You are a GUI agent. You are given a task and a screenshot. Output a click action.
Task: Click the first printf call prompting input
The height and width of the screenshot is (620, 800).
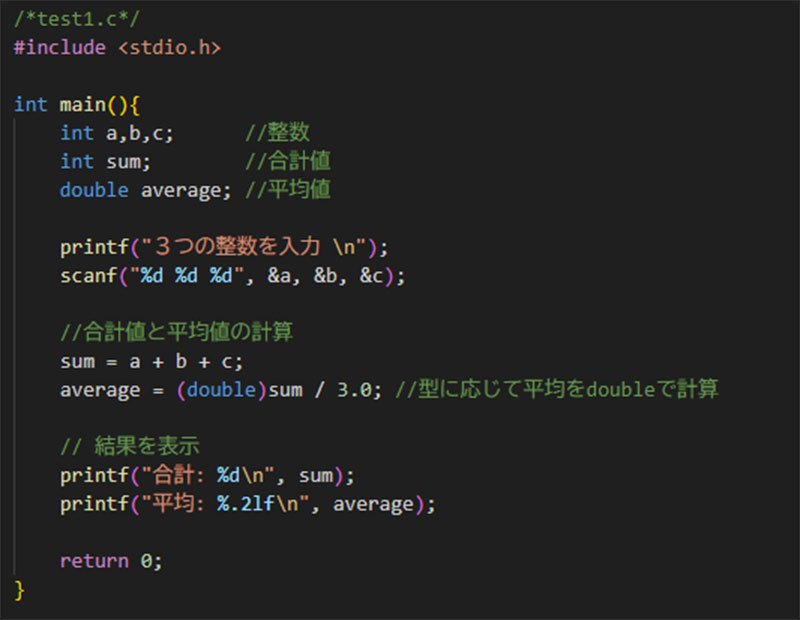224,247
